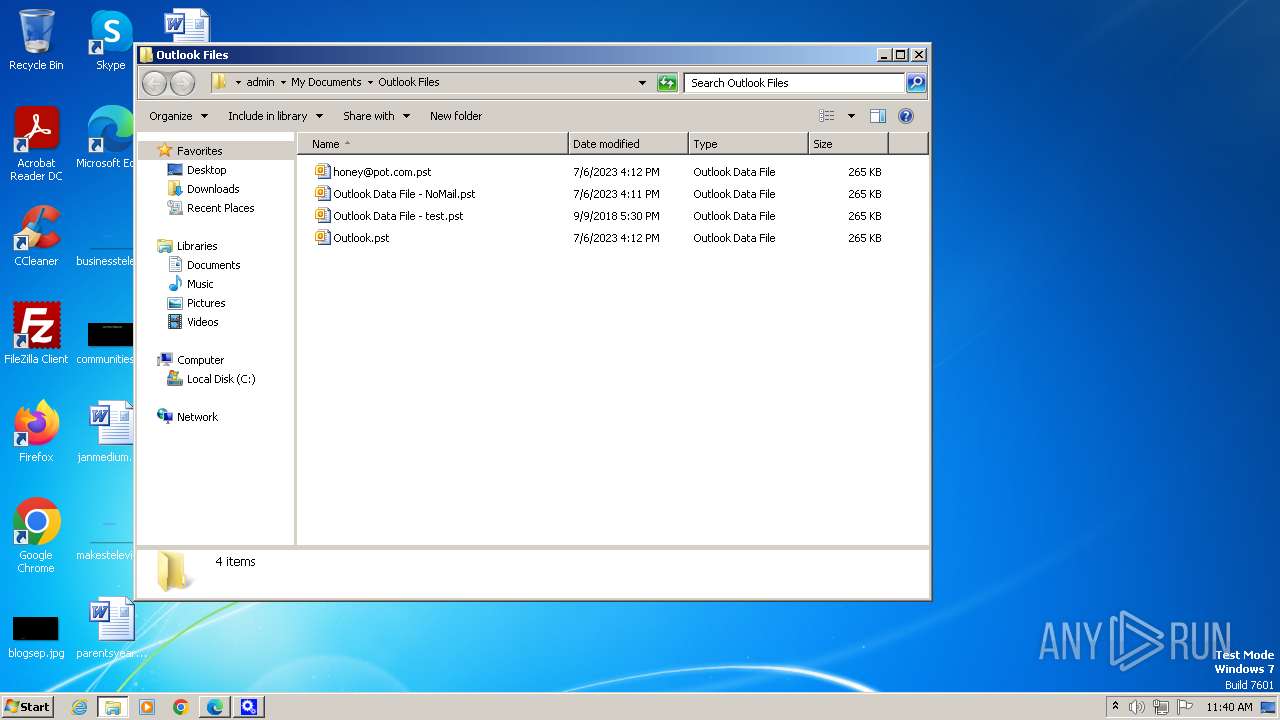Open Firefox desktop shortcut
Image resolution: width=1280 pixels, height=720 pixels.
(36, 432)
